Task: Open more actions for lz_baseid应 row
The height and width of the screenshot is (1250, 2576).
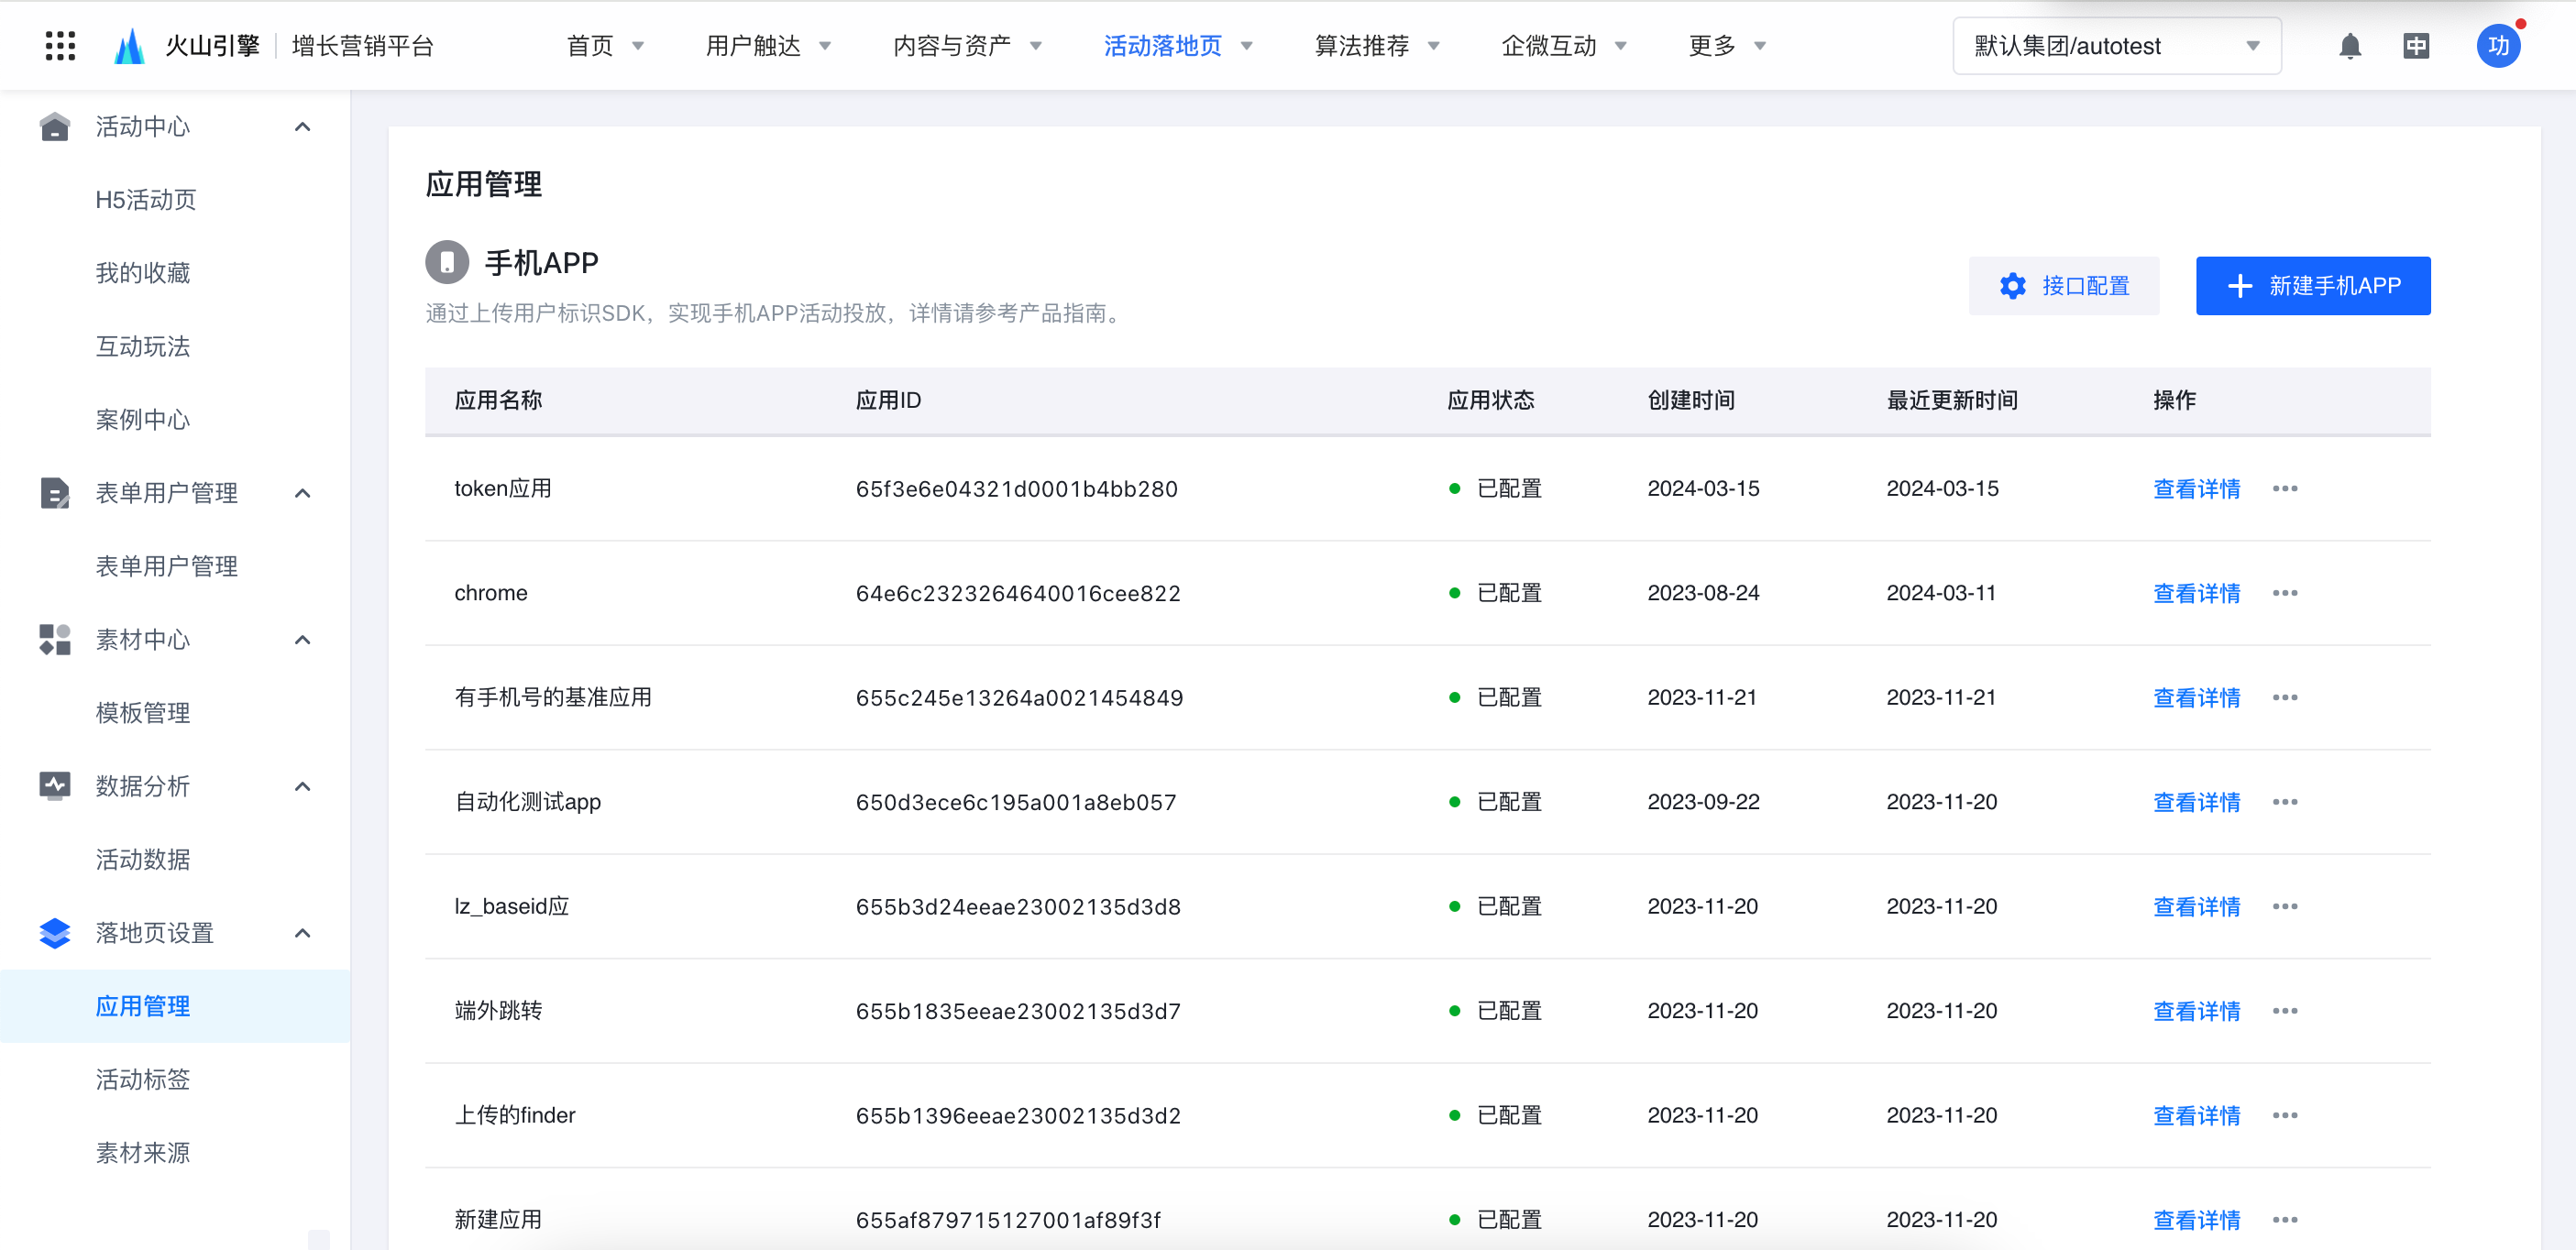Action: pyautogui.click(x=2284, y=907)
